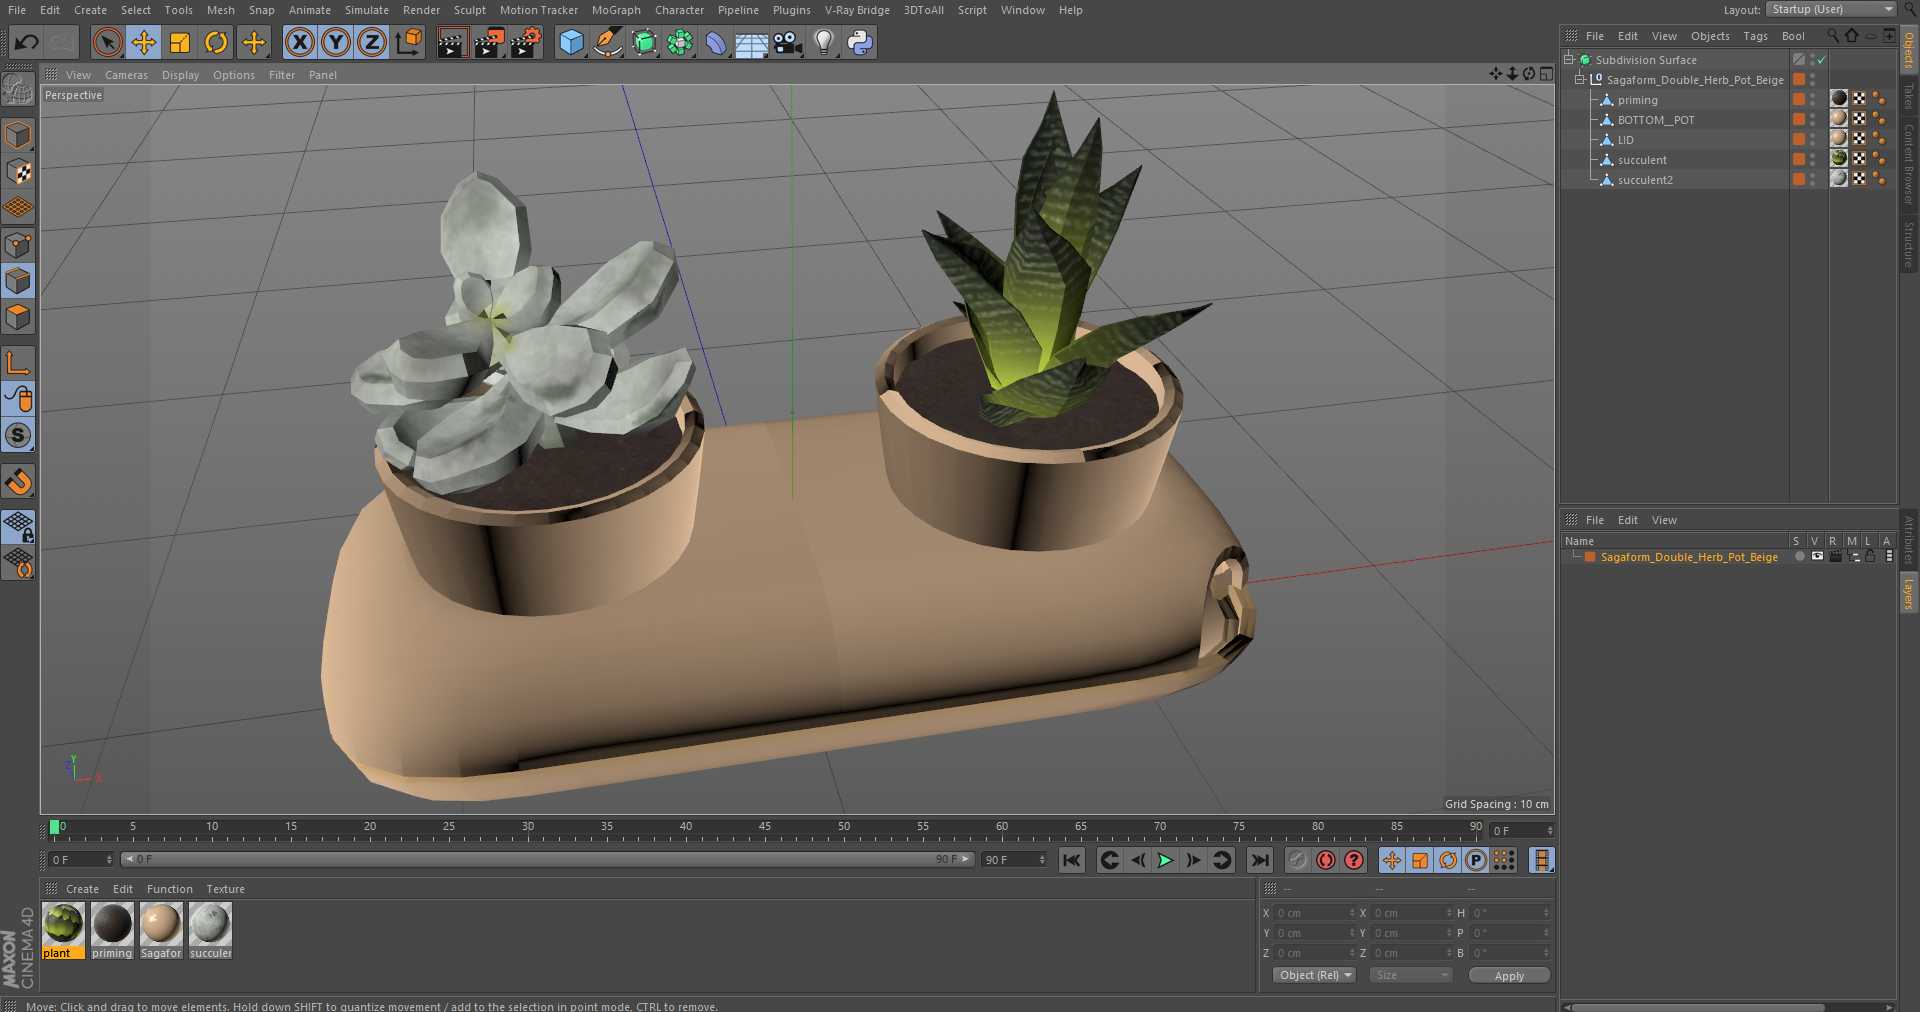The image size is (1920, 1012).
Task: Toggle X axis lock
Action: pyautogui.click(x=300, y=42)
